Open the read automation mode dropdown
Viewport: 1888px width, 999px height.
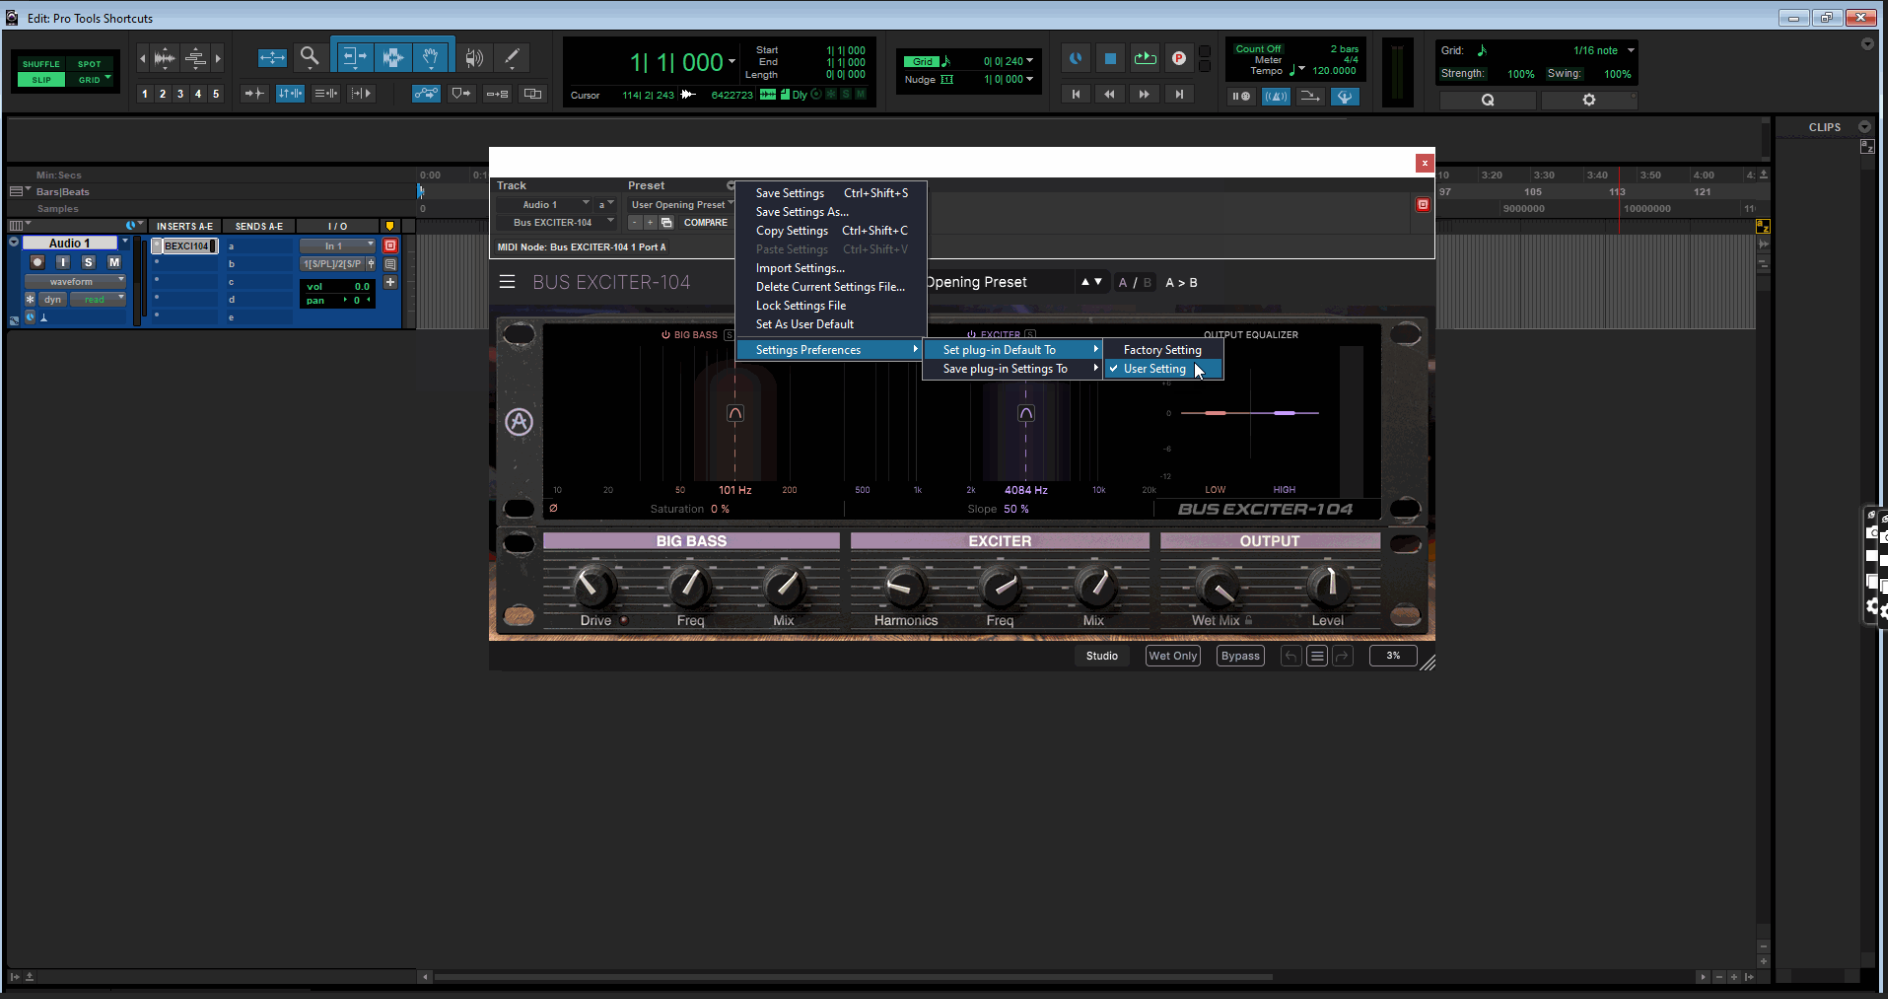[98, 299]
